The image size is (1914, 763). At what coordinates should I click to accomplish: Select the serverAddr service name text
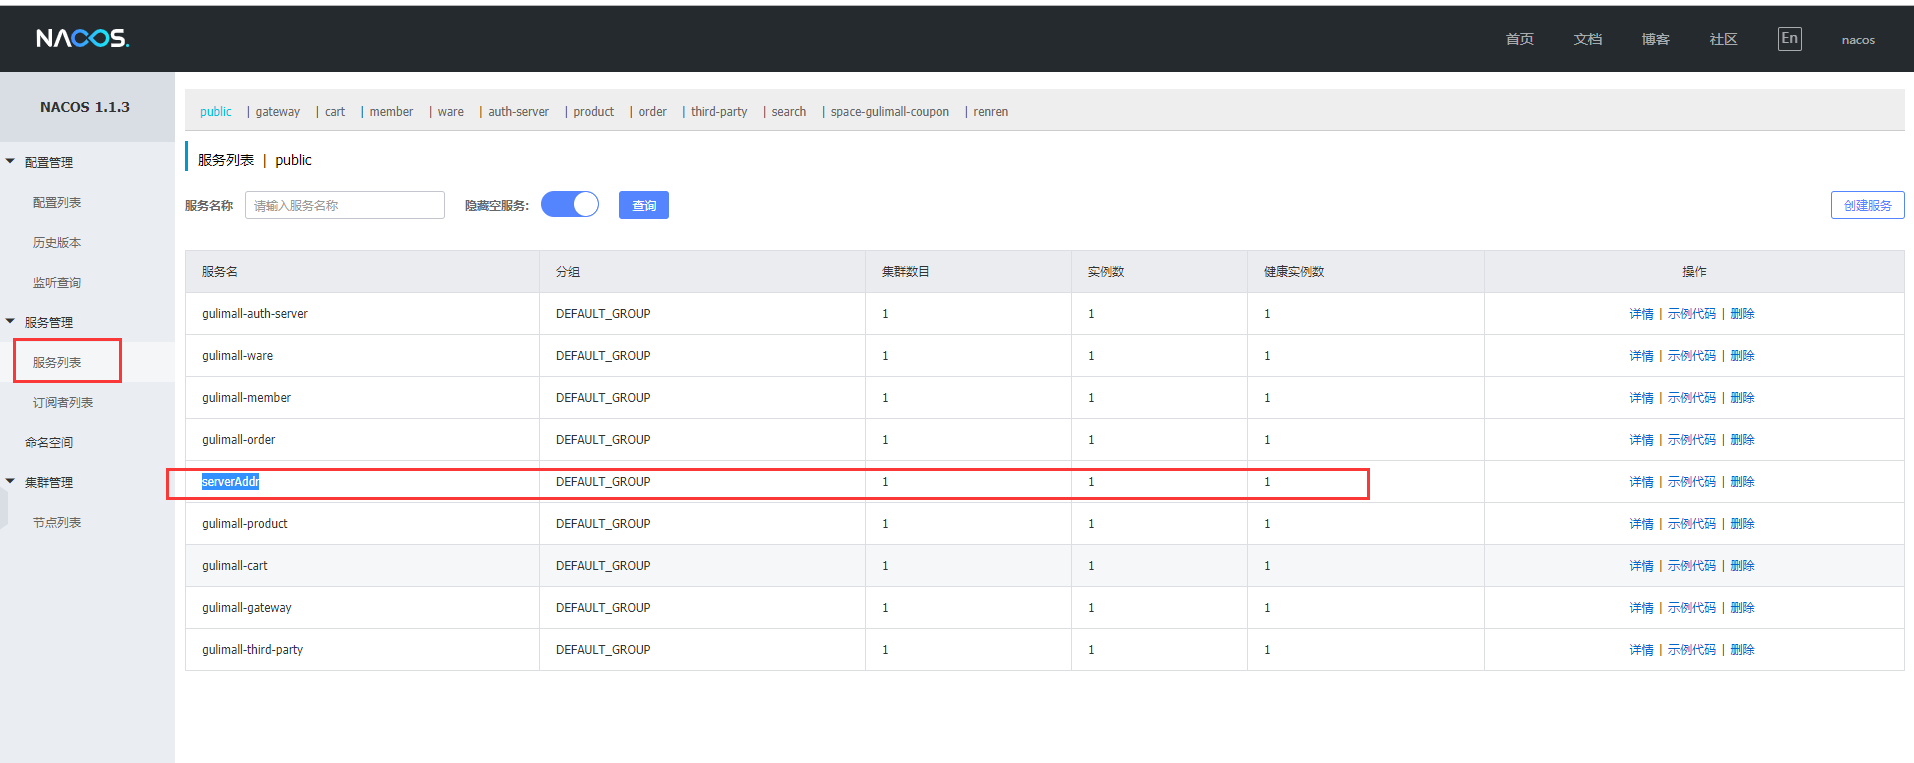pyautogui.click(x=230, y=482)
